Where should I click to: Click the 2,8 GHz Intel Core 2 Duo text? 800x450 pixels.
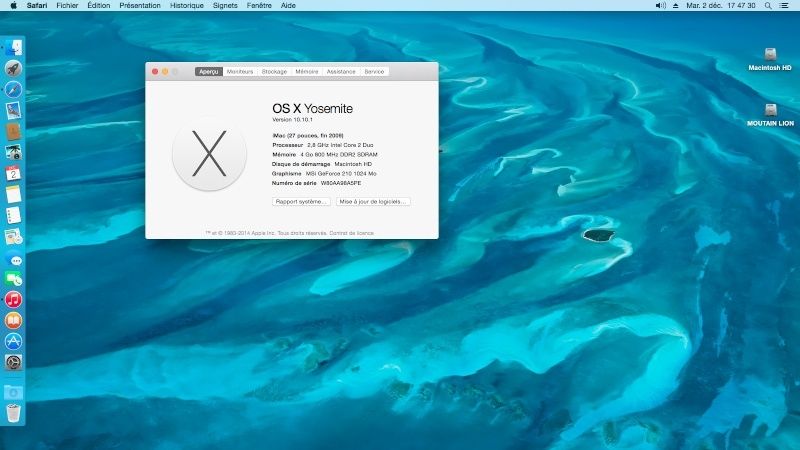(x=340, y=145)
